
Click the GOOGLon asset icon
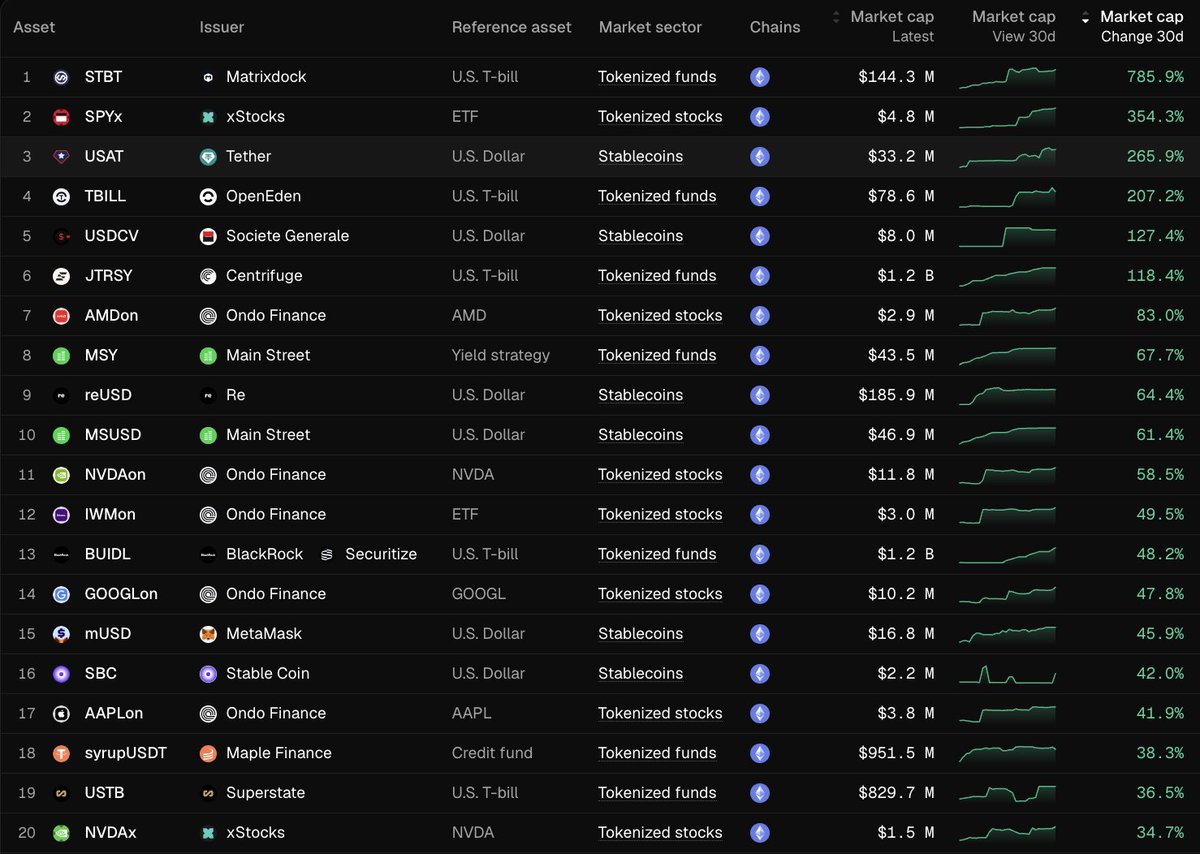pyautogui.click(x=61, y=594)
